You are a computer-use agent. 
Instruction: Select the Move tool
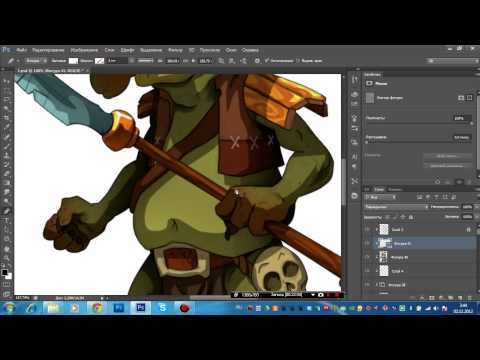click(x=6, y=81)
